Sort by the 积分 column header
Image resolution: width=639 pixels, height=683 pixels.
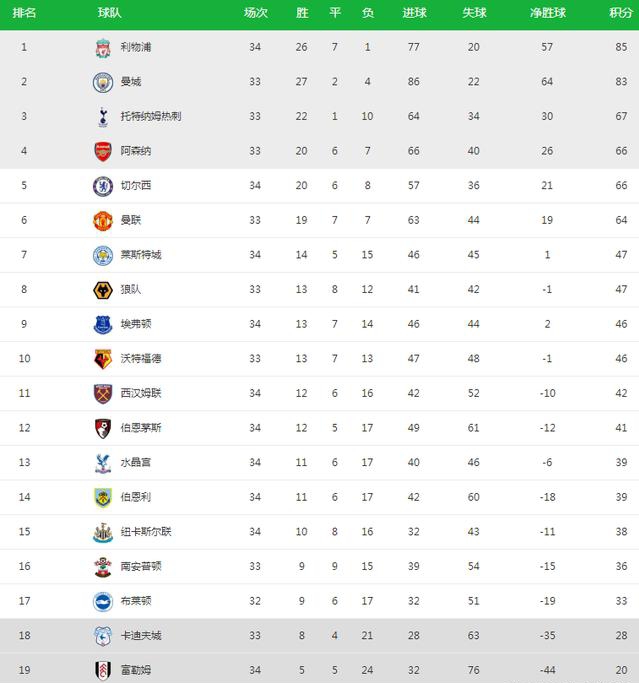(x=621, y=13)
